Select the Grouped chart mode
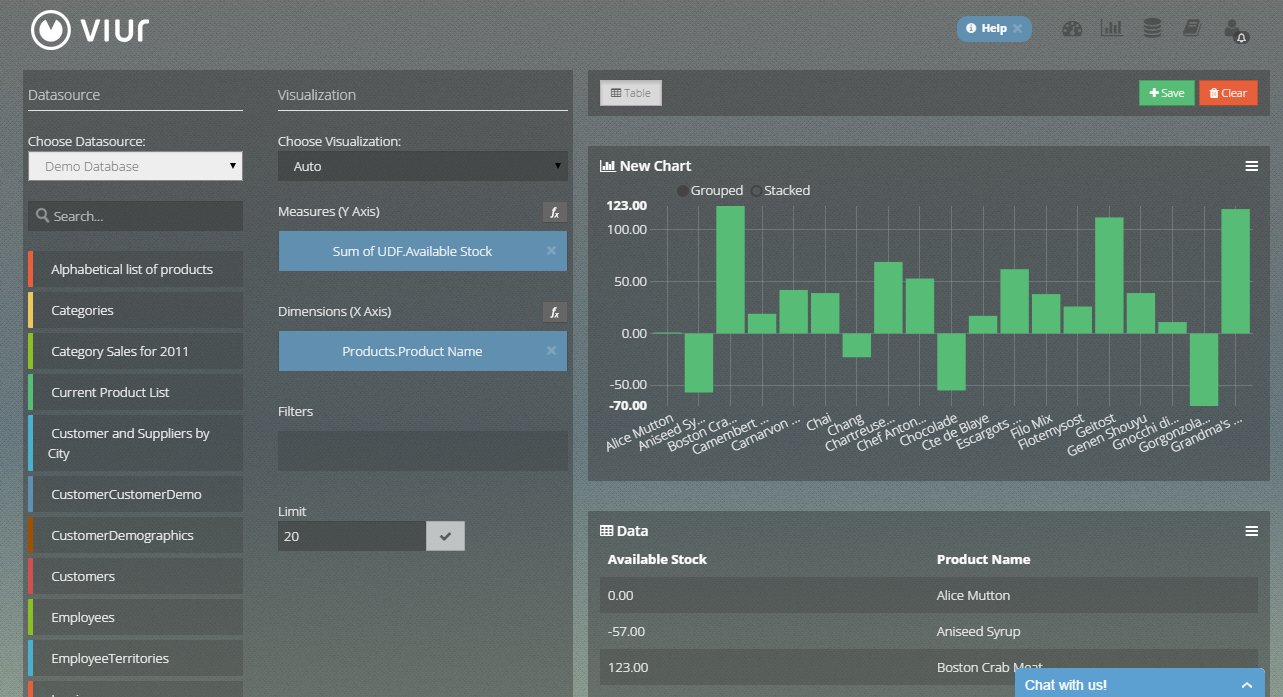1283x697 pixels. tap(710, 190)
